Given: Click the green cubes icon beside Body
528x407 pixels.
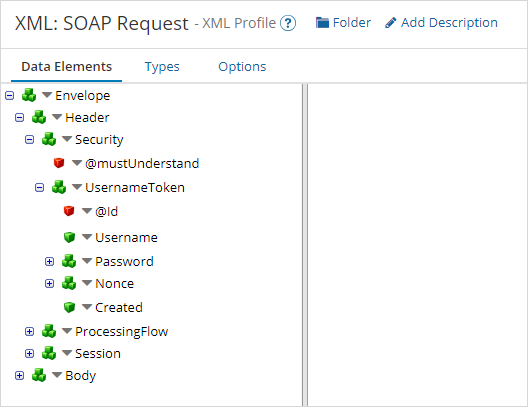Looking at the screenshot, I should click(39, 375).
